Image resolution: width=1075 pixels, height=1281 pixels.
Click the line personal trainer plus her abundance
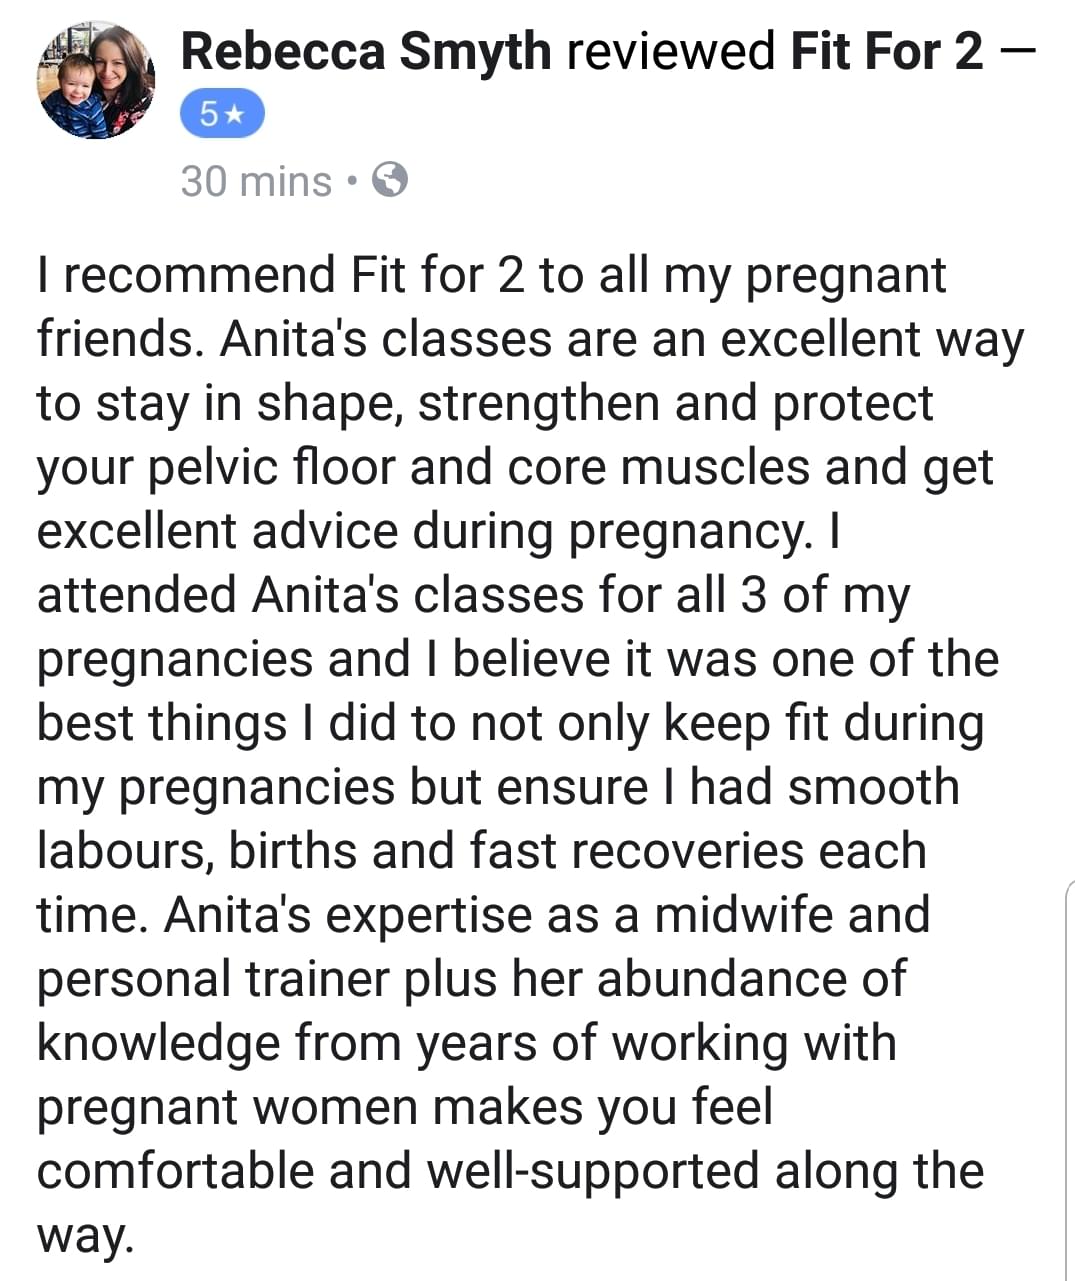pyautogui.click(x=472, y=979)
